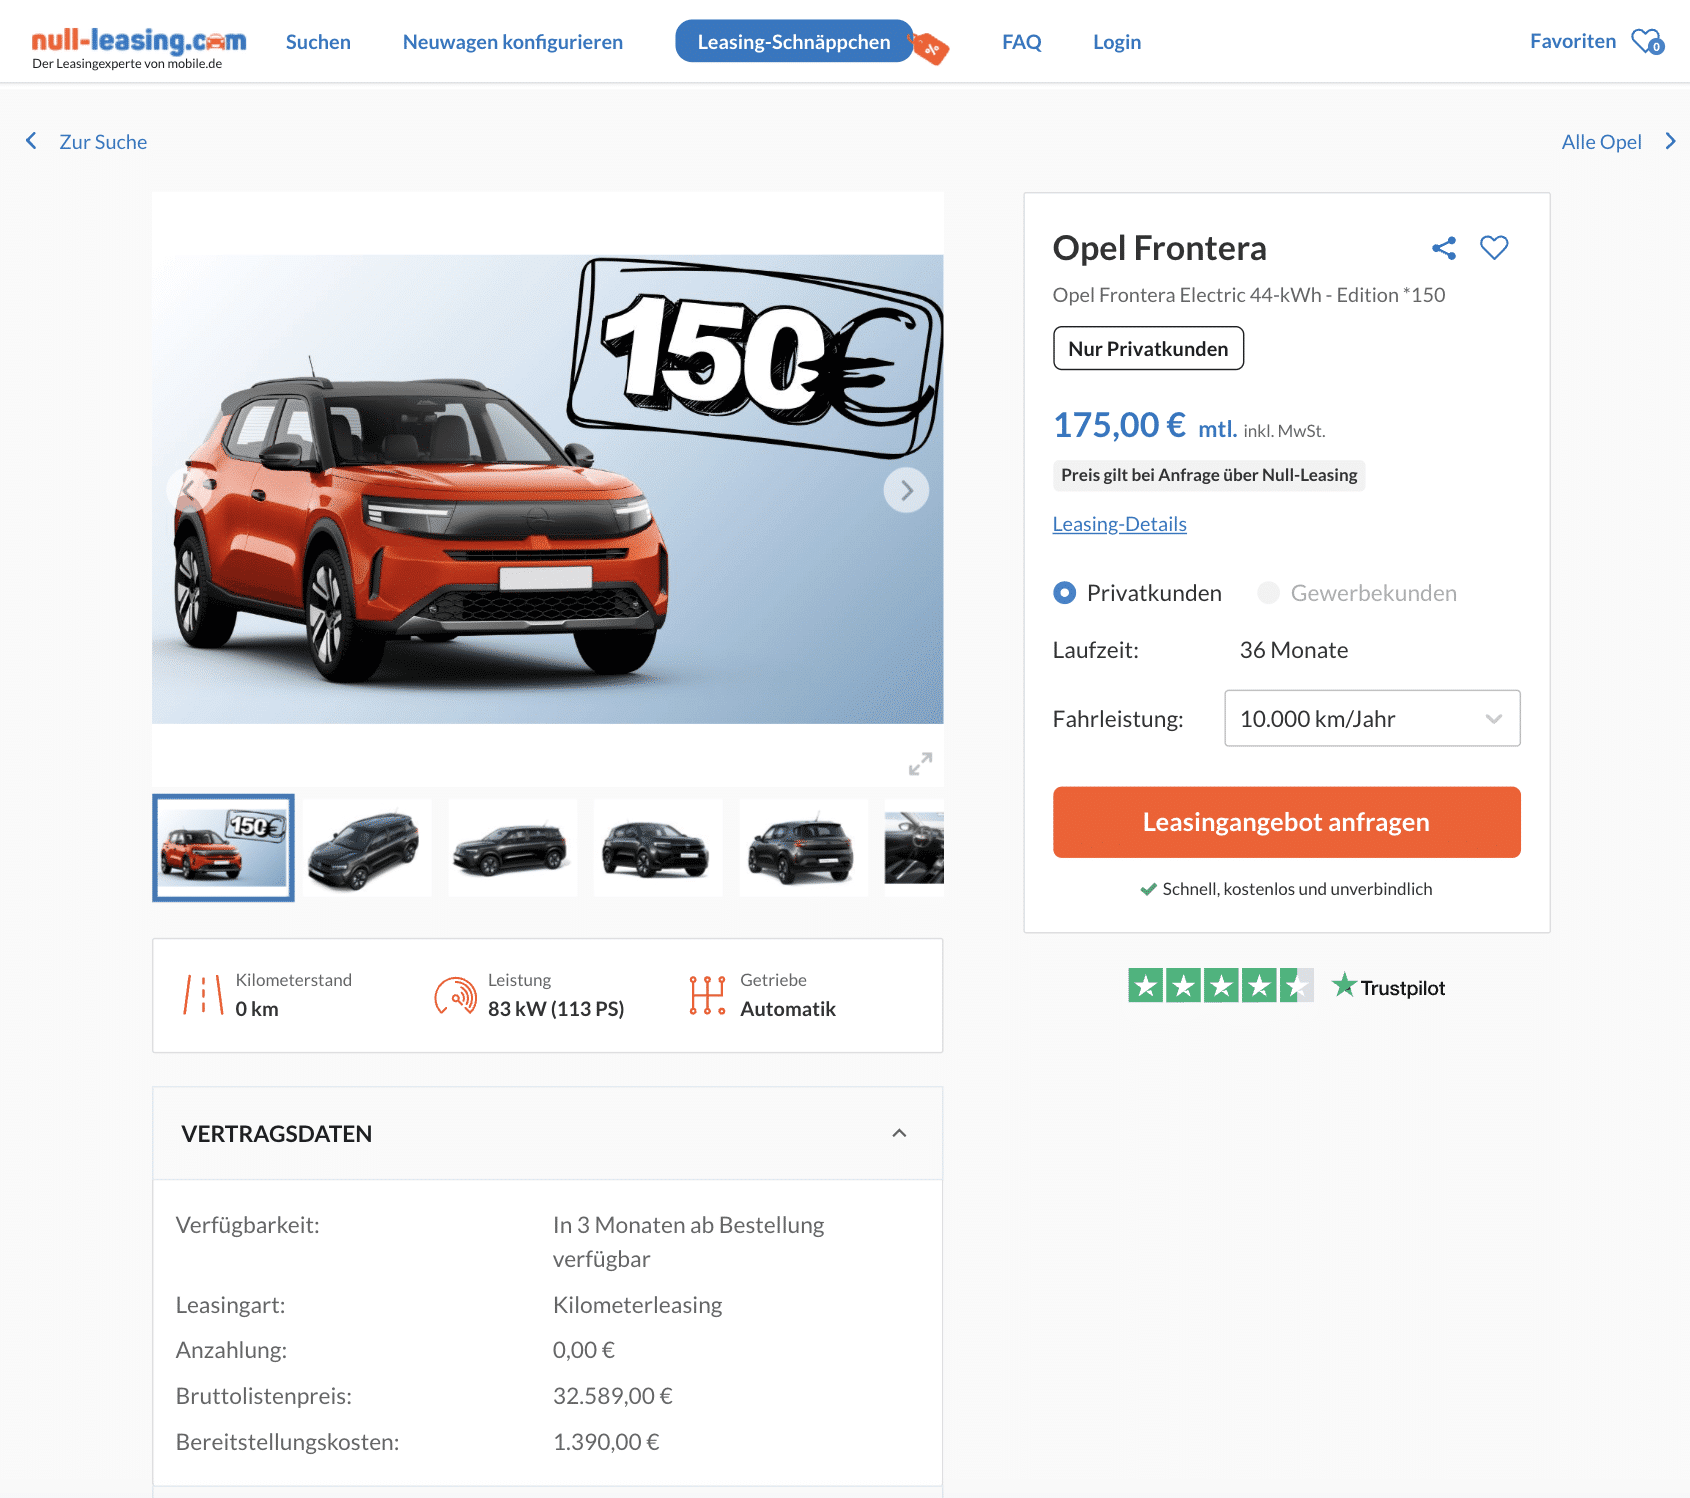Click the 0 km Kilometerstand value
Image resolution: width=1690 pixels, height=1498 pixels.
257,1009
